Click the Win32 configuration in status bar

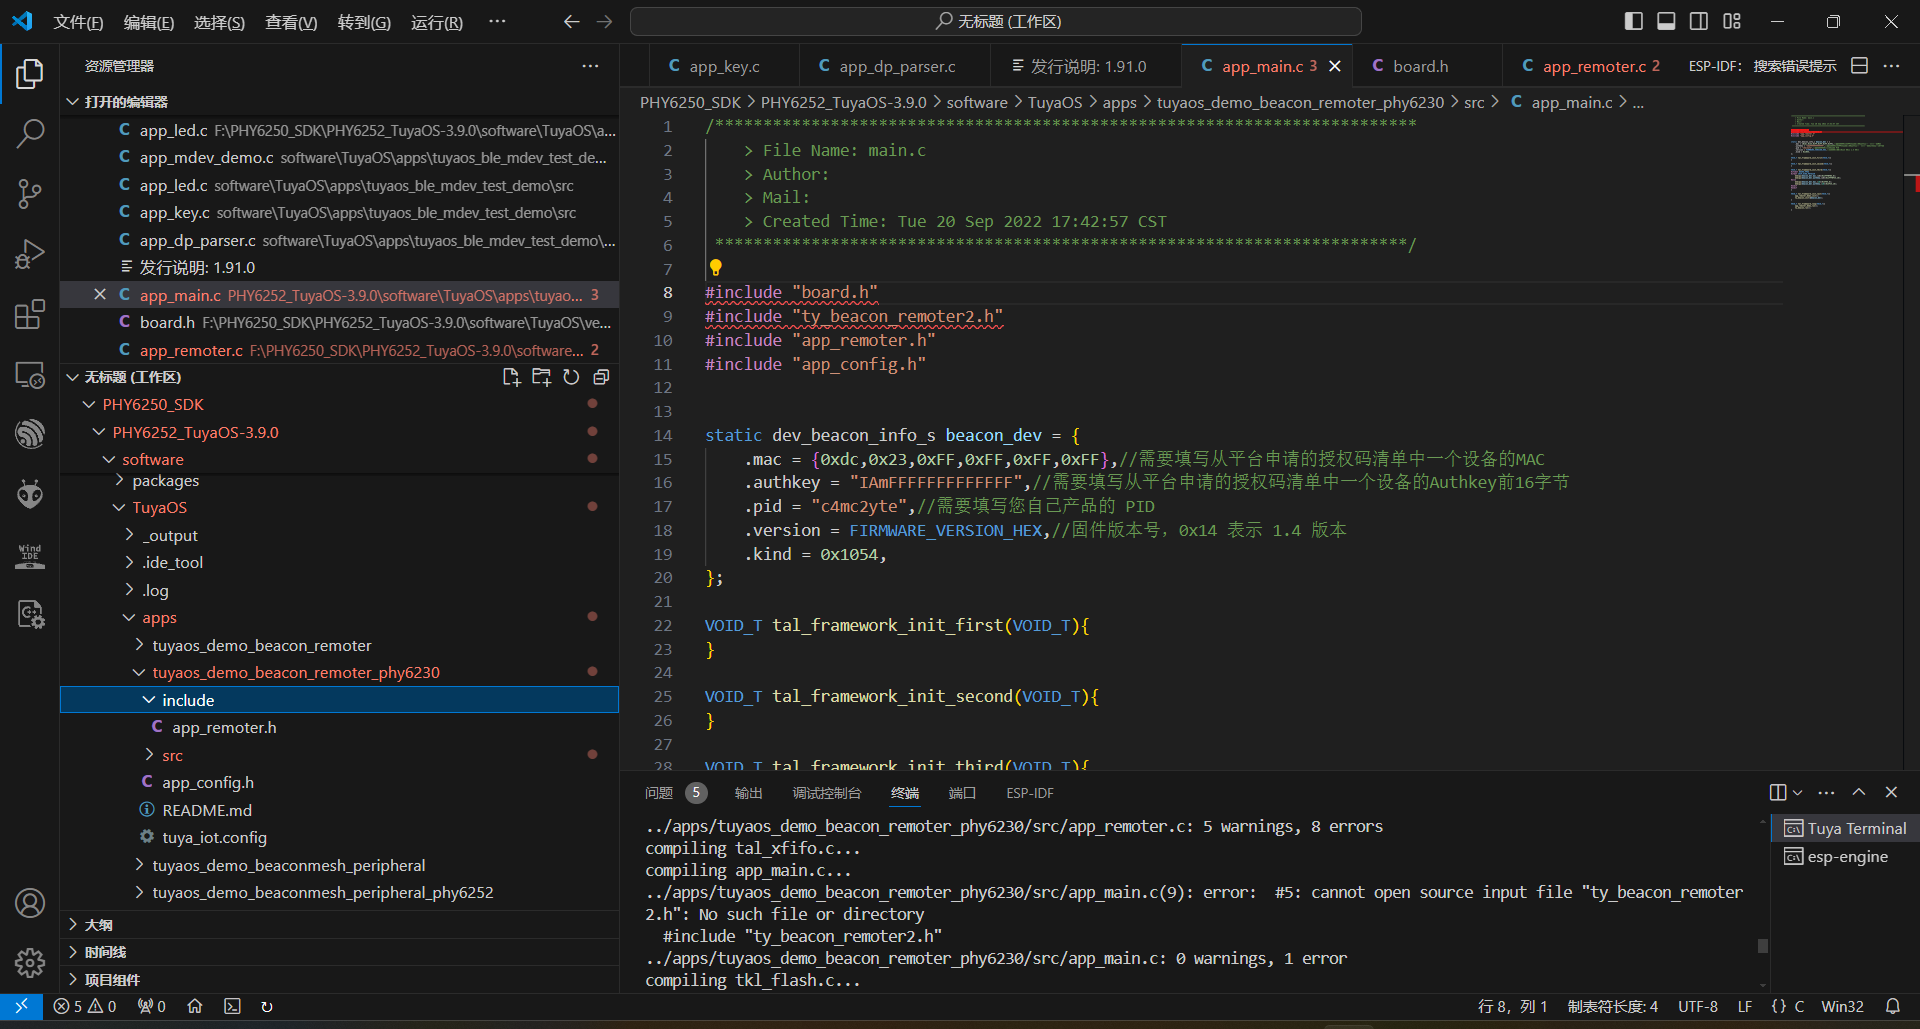[x=1842, y=1006]
